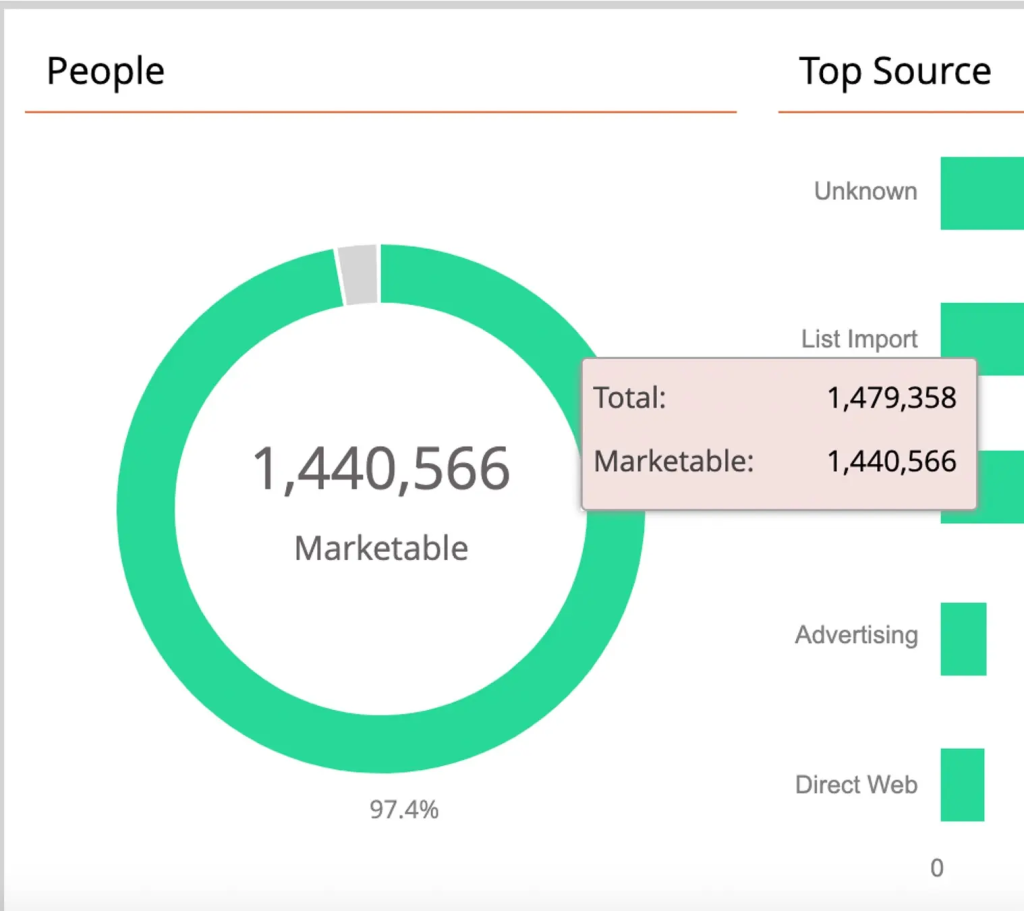This screenshot has height=911, width=1024.
Task: Switch to the Top Source panel
Action: pos(894,70)
